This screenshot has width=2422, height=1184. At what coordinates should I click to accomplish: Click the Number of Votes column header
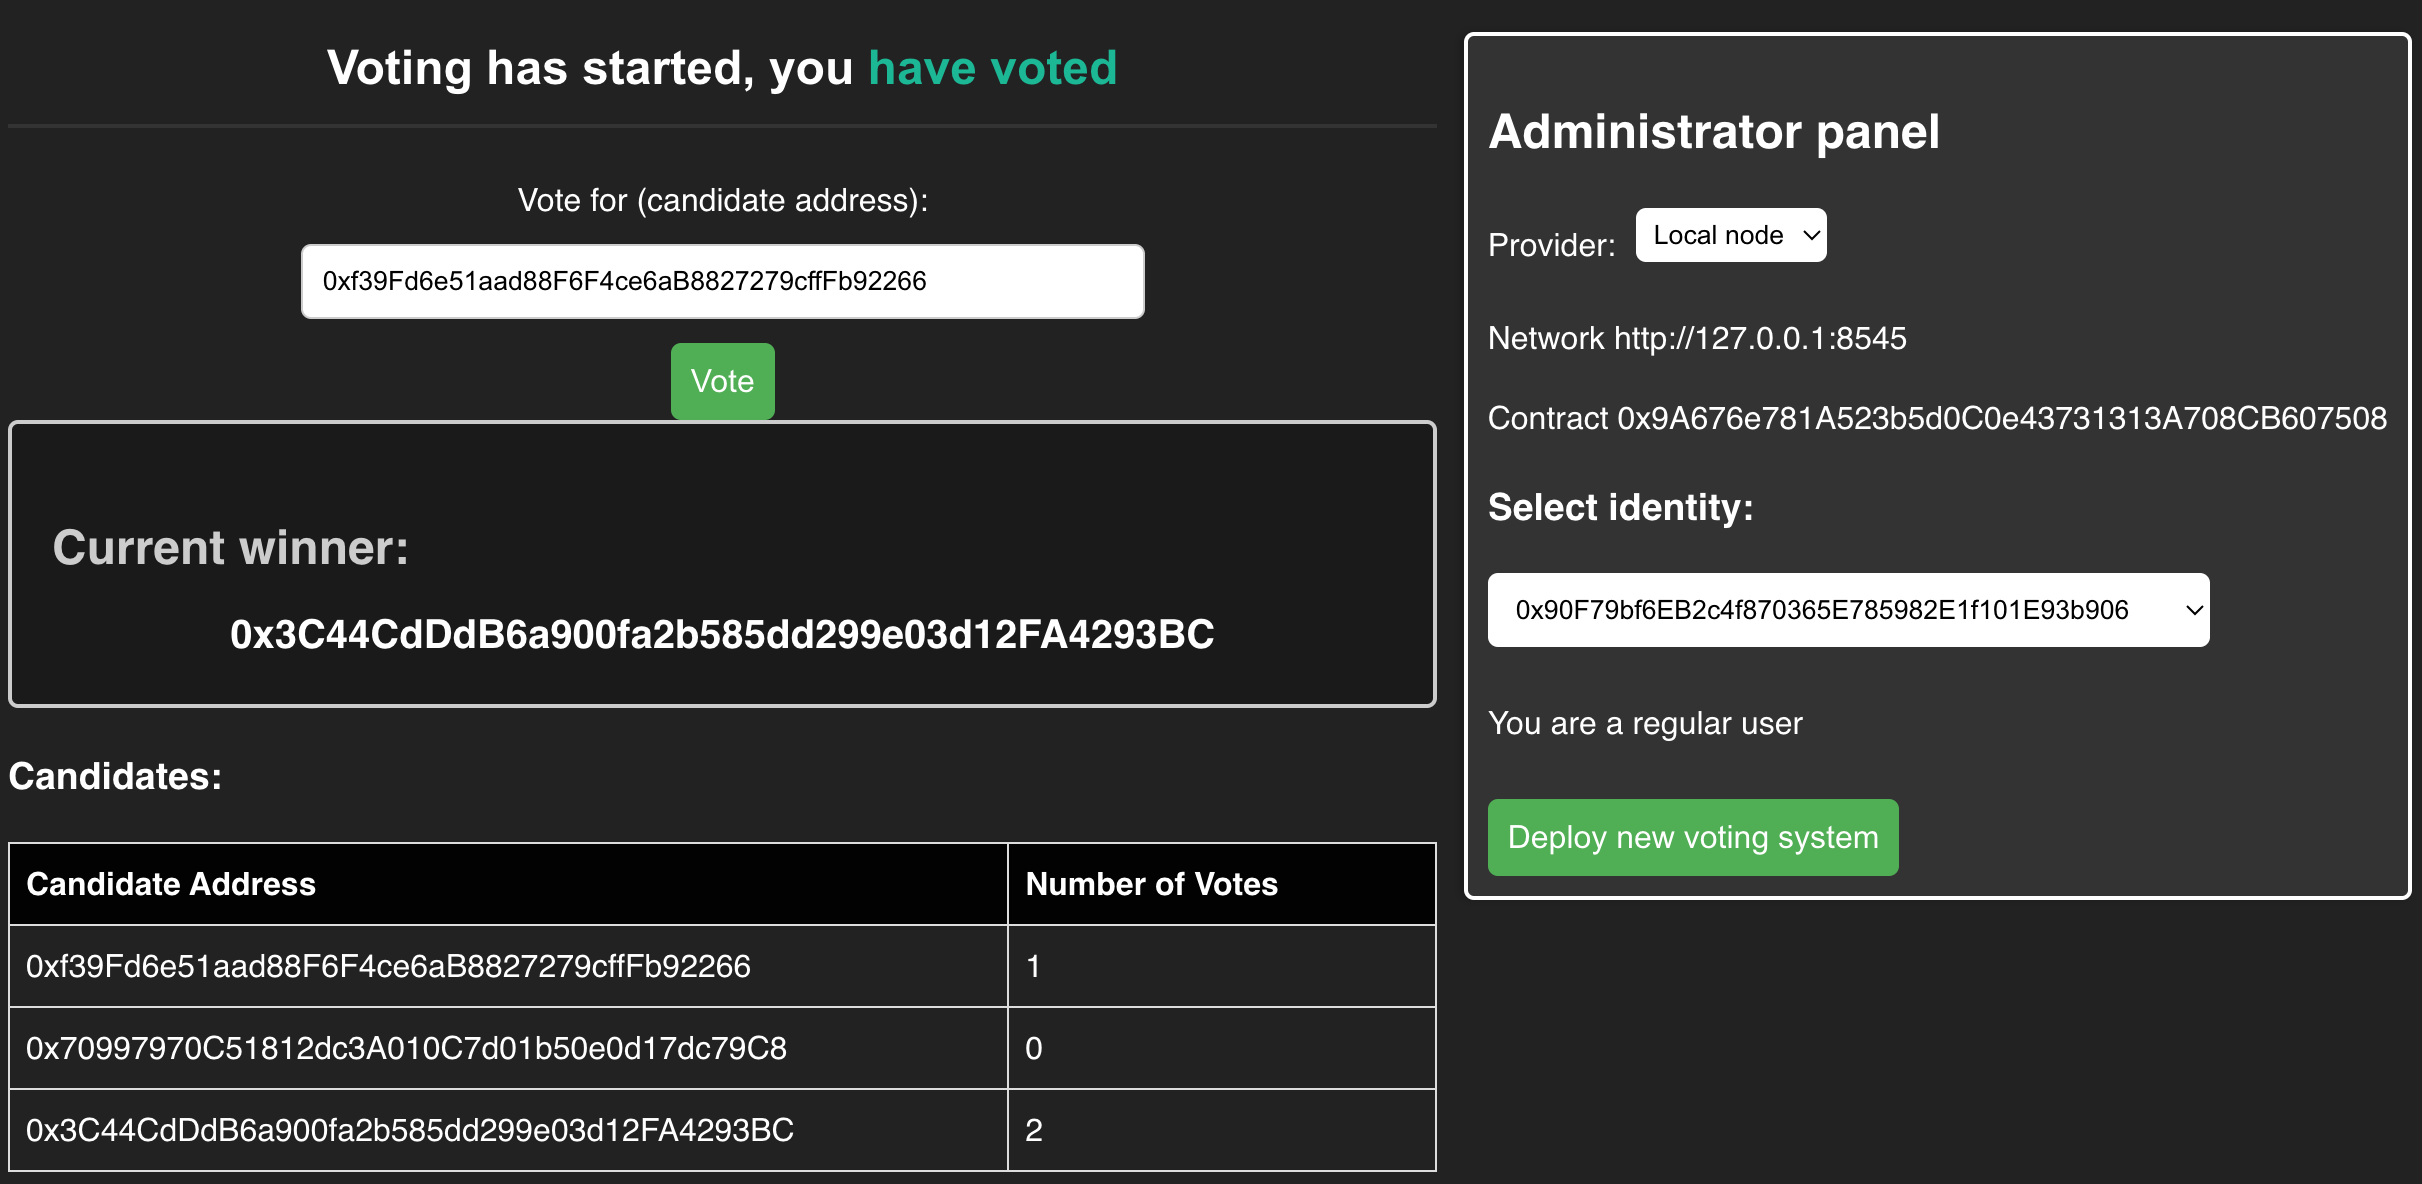tap(1151, 883)
